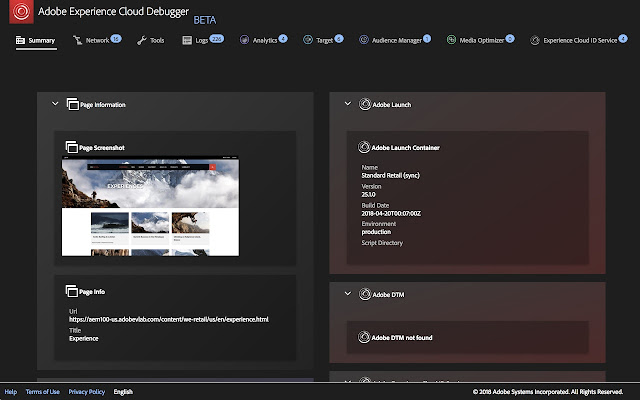
Task: Collapse the Page Information section
Action: point(55,104)
